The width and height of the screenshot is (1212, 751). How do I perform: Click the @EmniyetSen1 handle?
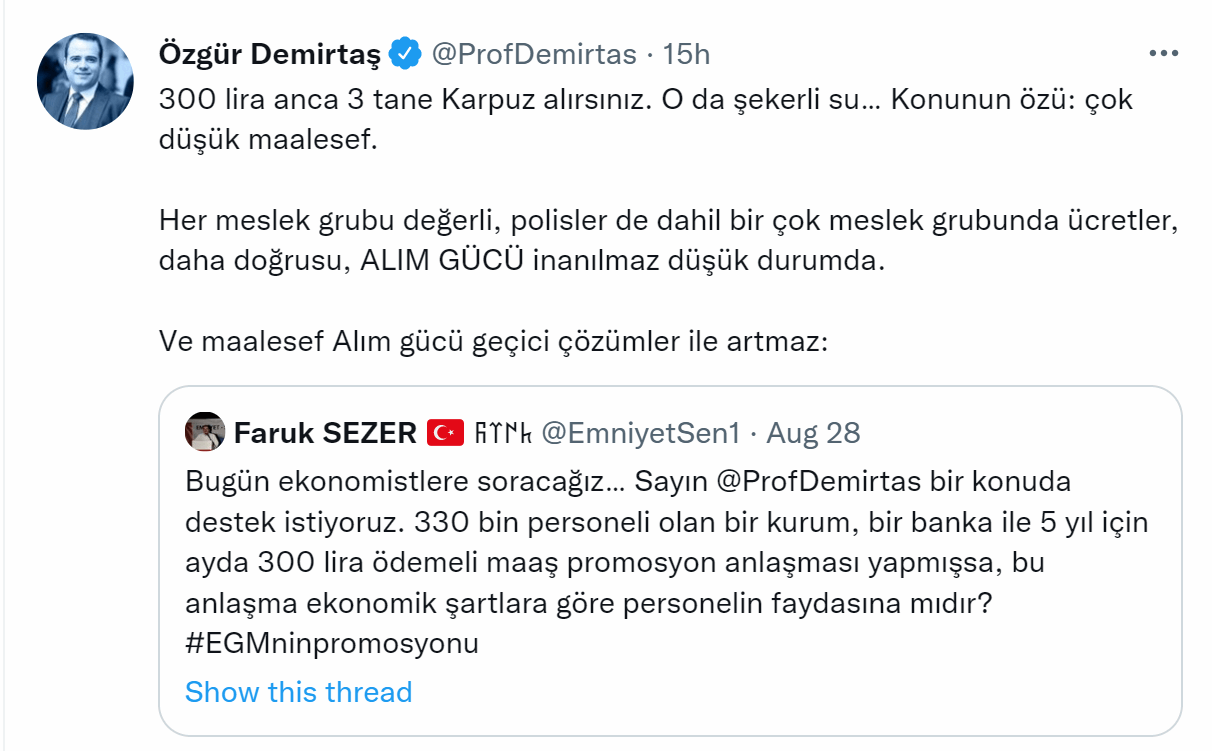(x=641, y=433)
